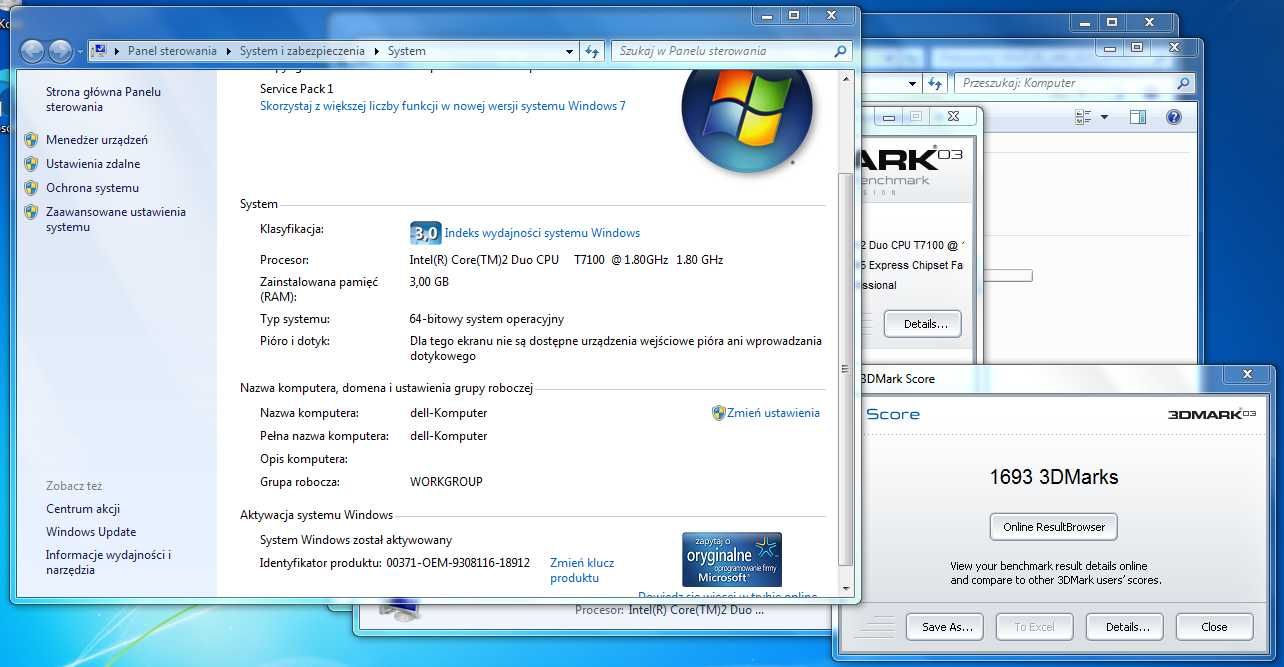This screenshot has width=1284, height=667.
Task: Select the System breadcrumb segment
Action: 406,51
